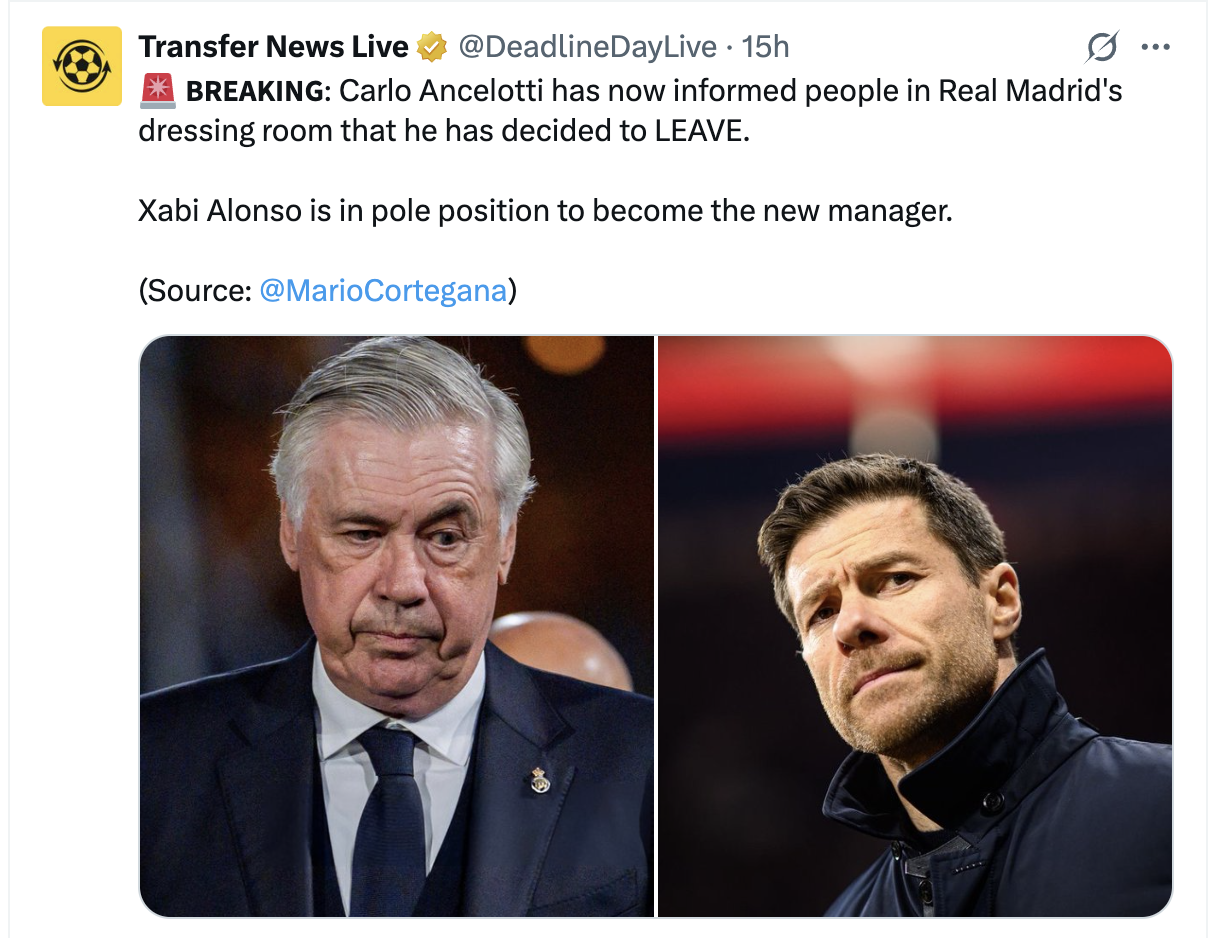This screenshot has height=938, width=1212.
Task: Visit the @DeadlineDayLive handle
Action: pos(587,46)
